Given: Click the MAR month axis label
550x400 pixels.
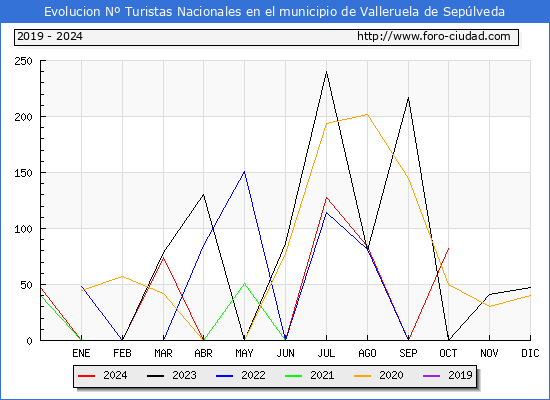Looking at the screenshot, I should (163, 353).
